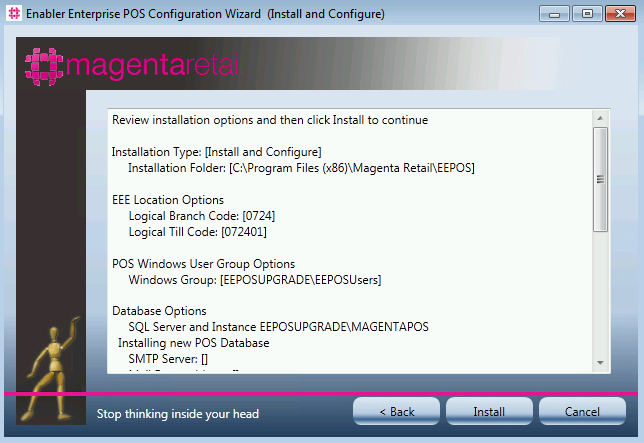Click the window title text
Screen dimensions: 644x443
(205, 14)
